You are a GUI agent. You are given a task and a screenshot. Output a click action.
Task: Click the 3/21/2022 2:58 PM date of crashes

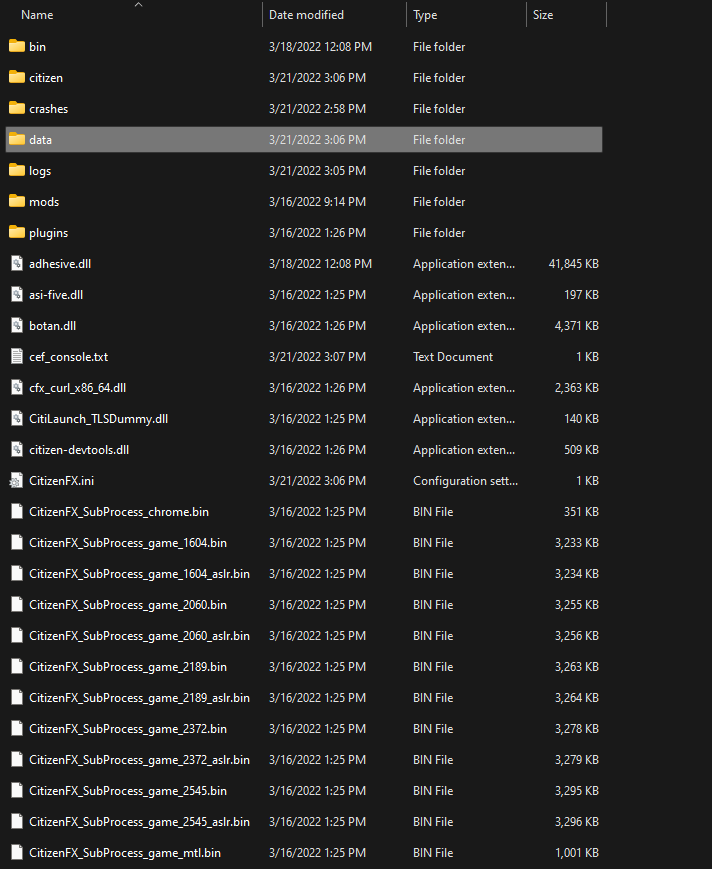point(317,109)
